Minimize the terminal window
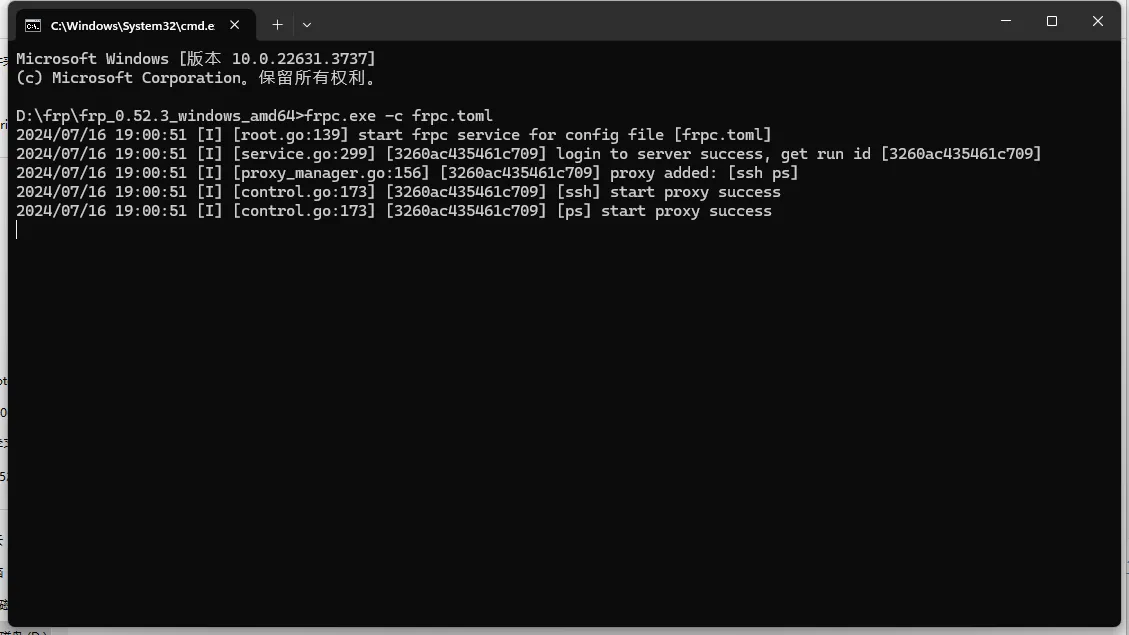The width and height of the screenshot is (1129, 635). pos(1006,22)
